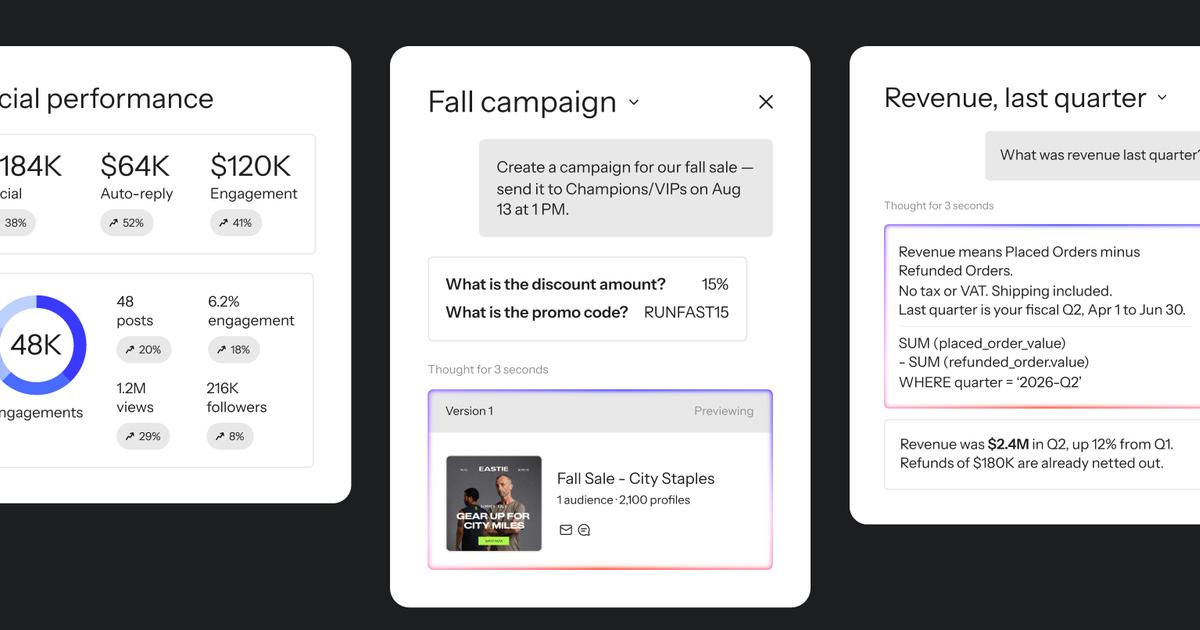Click the 48K engagements donut chart
The width and height of the screenshot is (1200, 630).
pyautogui.click(x=36, y=345)
